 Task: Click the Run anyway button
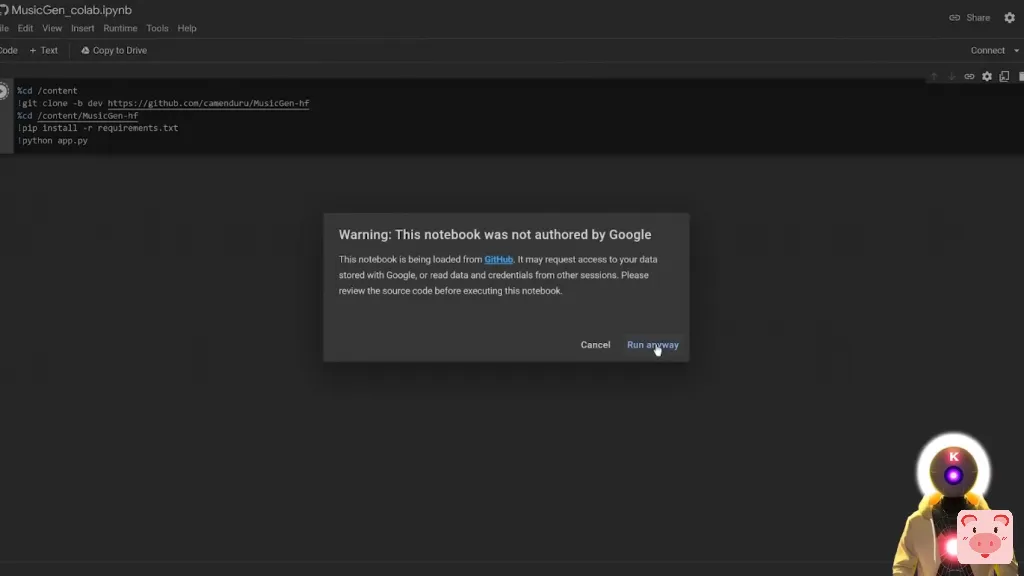coord(652,345)
